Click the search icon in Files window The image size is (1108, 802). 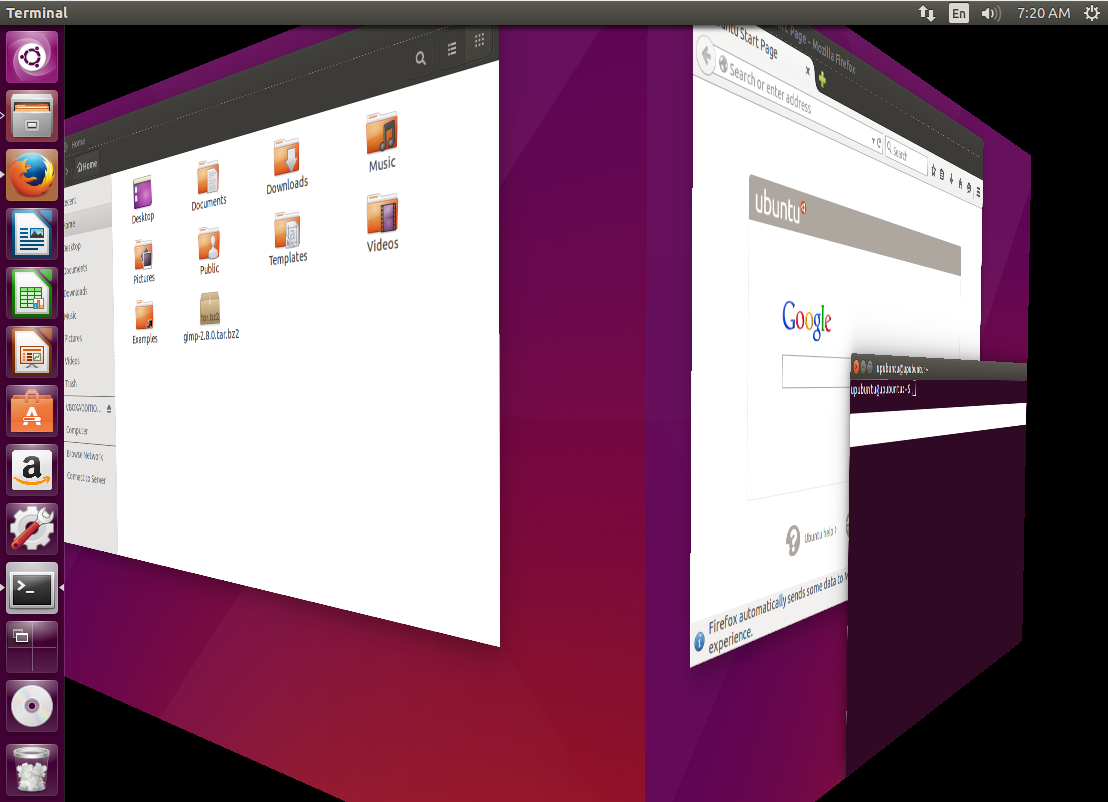tap(420, 59)
